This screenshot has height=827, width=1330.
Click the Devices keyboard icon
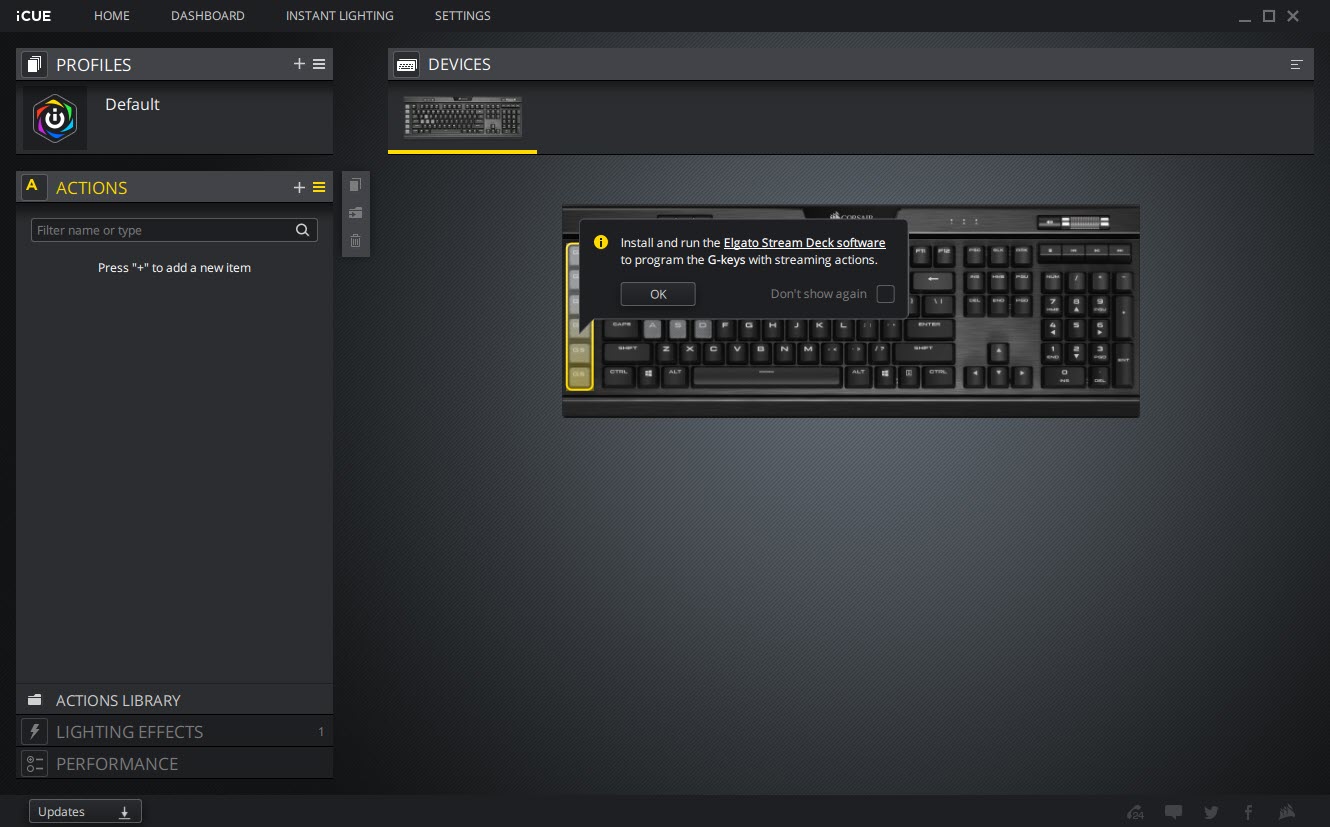[407, 64]
